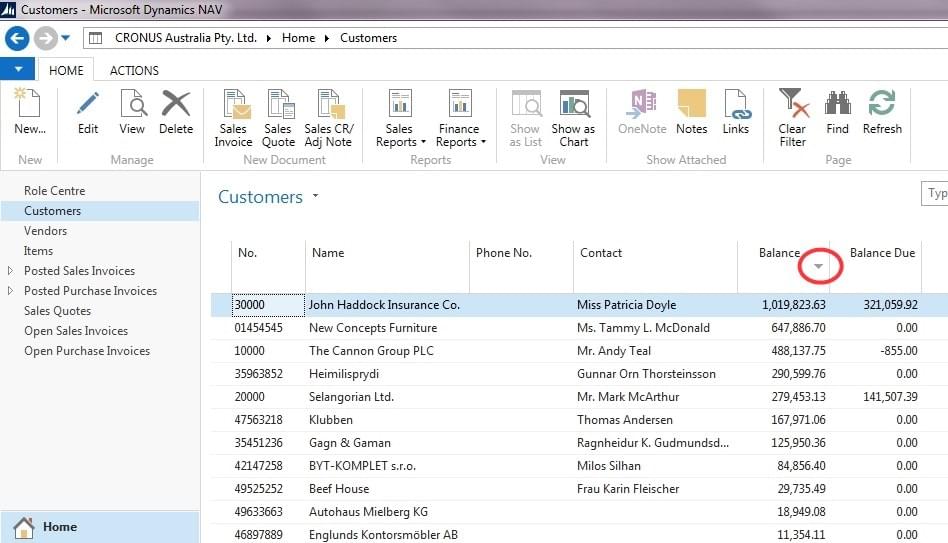Click the Dynamics NAV title bar logo
The height and width of the screenshot is (543, 948).
tap(8, 10)
